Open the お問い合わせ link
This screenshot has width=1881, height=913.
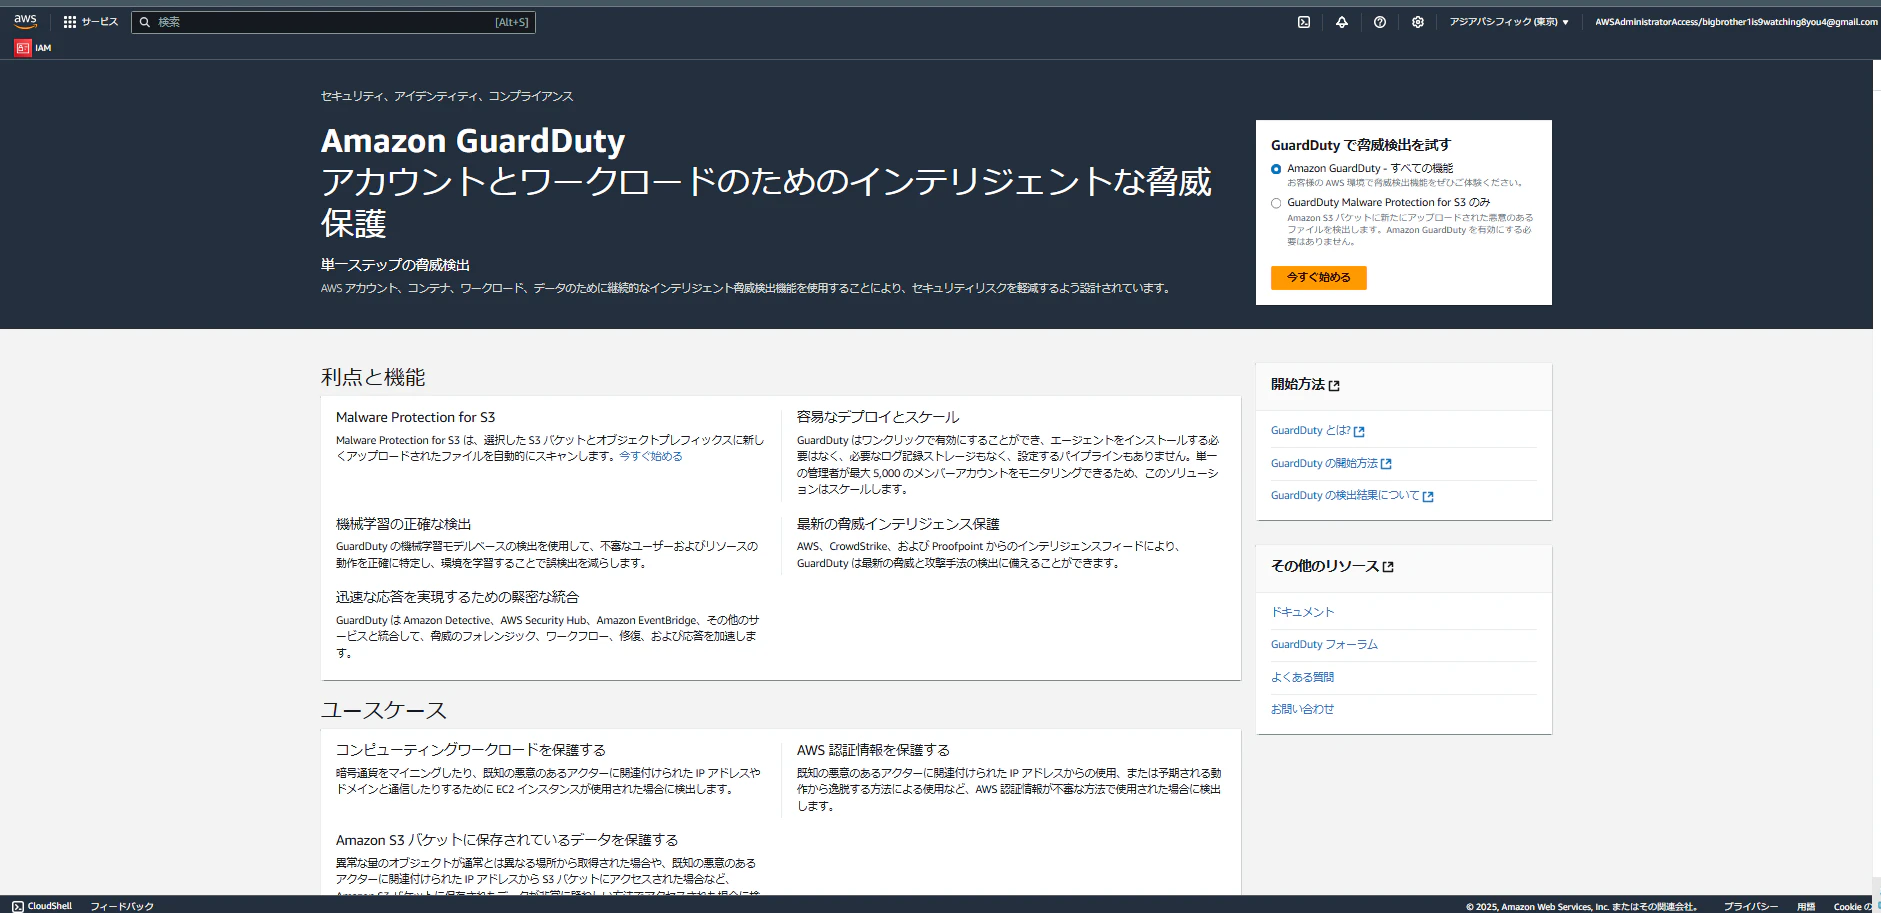pyautogui.click(x=1302, y=709)
